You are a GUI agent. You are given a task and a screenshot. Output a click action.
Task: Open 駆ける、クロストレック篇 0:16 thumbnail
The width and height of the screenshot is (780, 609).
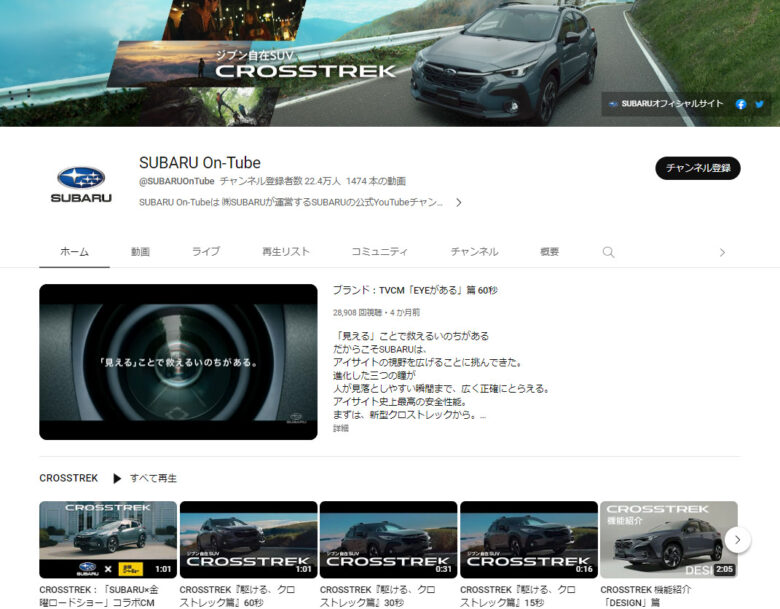coord(529,539)
